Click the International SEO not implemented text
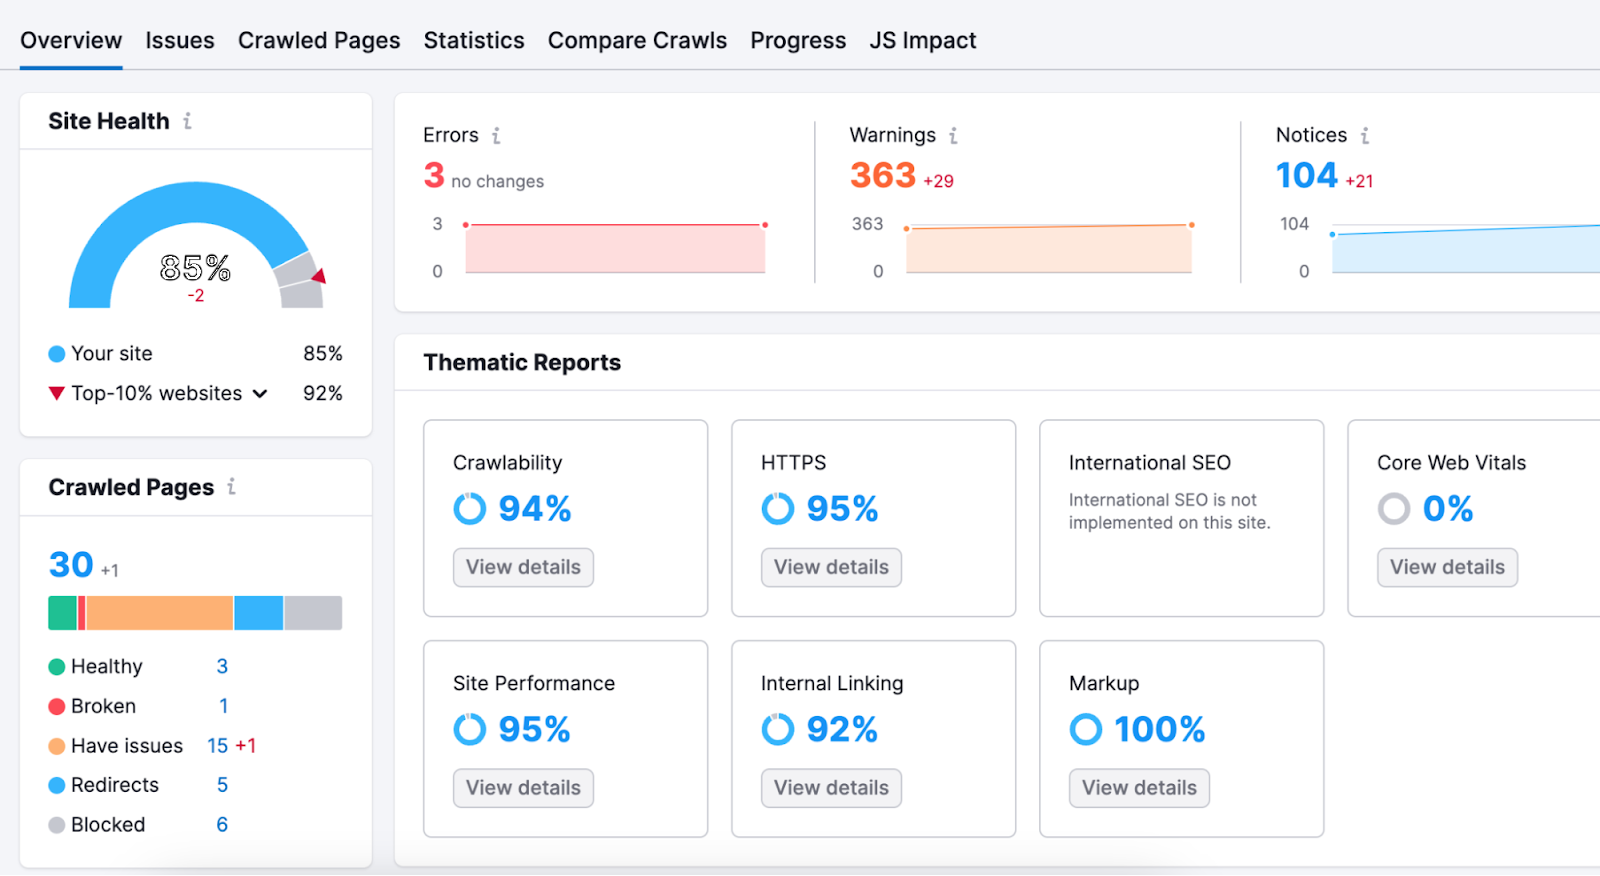 1169,511
